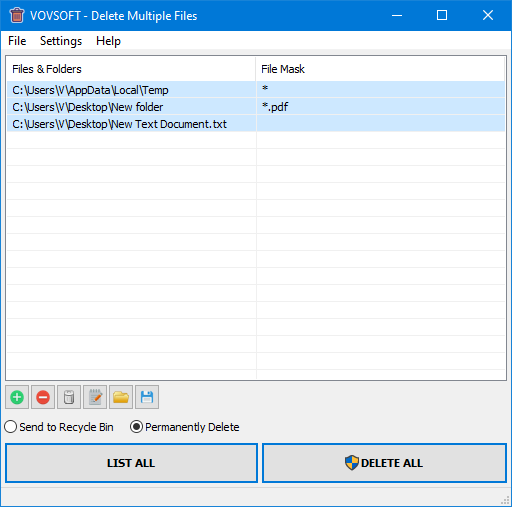Open the File menu

pyautogui.click(x=17, y=41)
